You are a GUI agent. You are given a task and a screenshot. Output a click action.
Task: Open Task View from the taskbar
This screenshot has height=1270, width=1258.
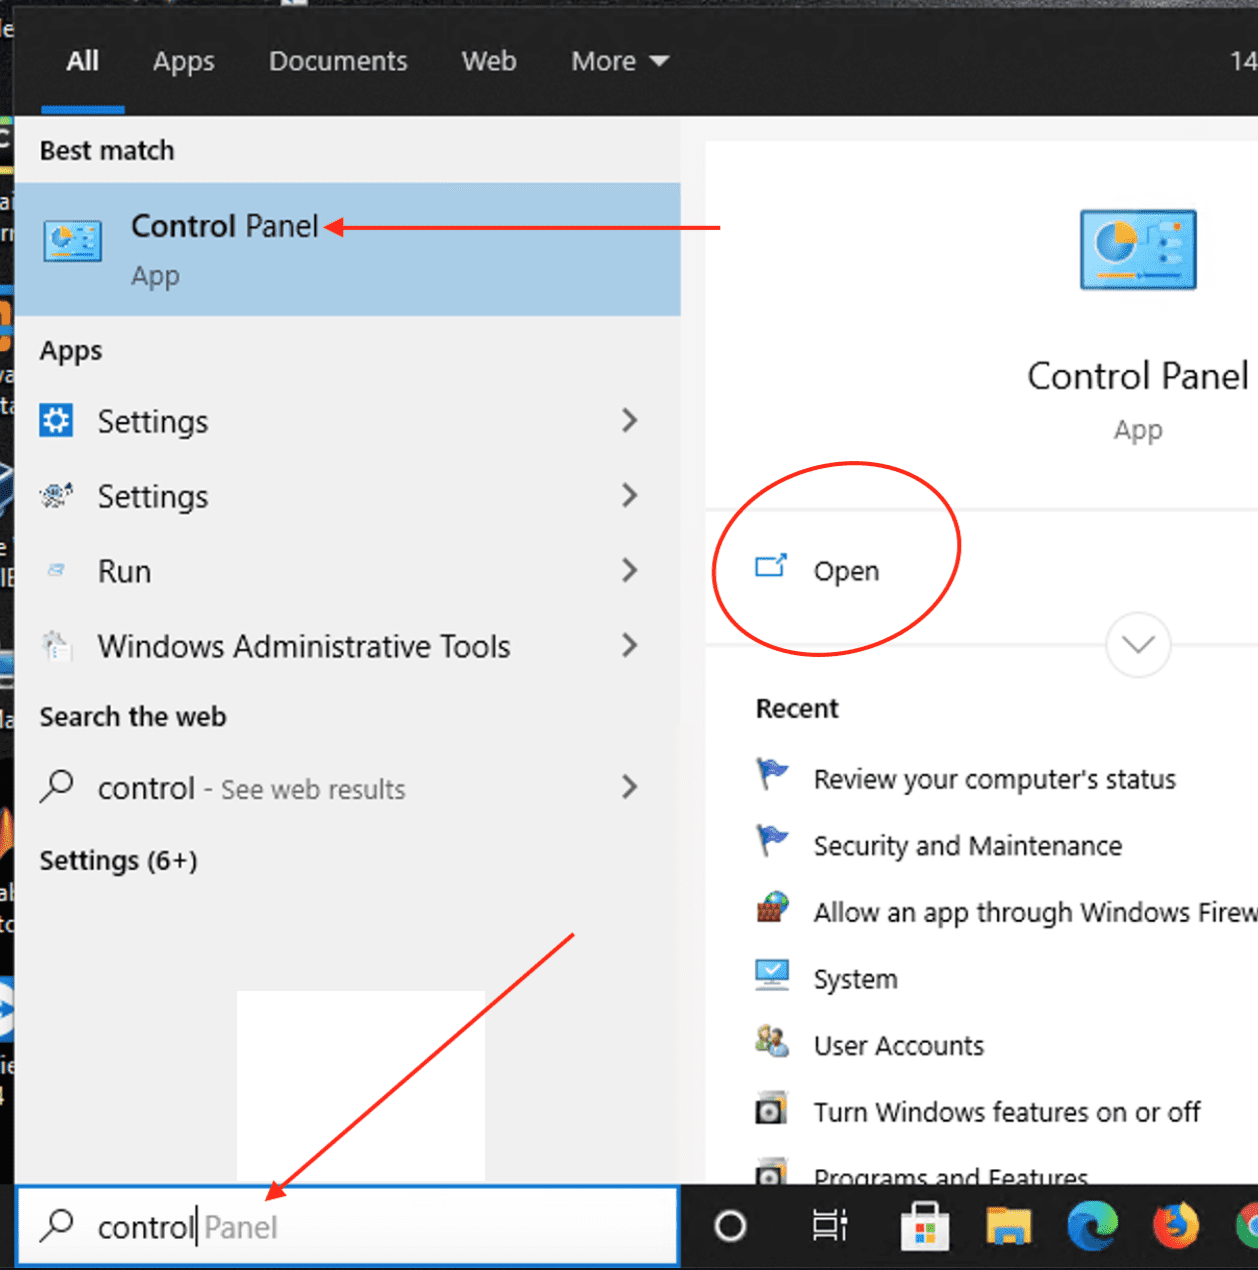(x=829, y=1225)
